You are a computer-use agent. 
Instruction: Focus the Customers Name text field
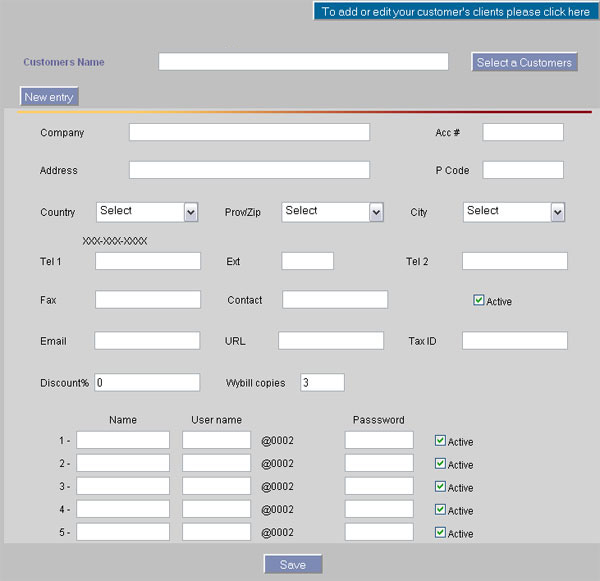pyautogui.click(x=303, y=62)
